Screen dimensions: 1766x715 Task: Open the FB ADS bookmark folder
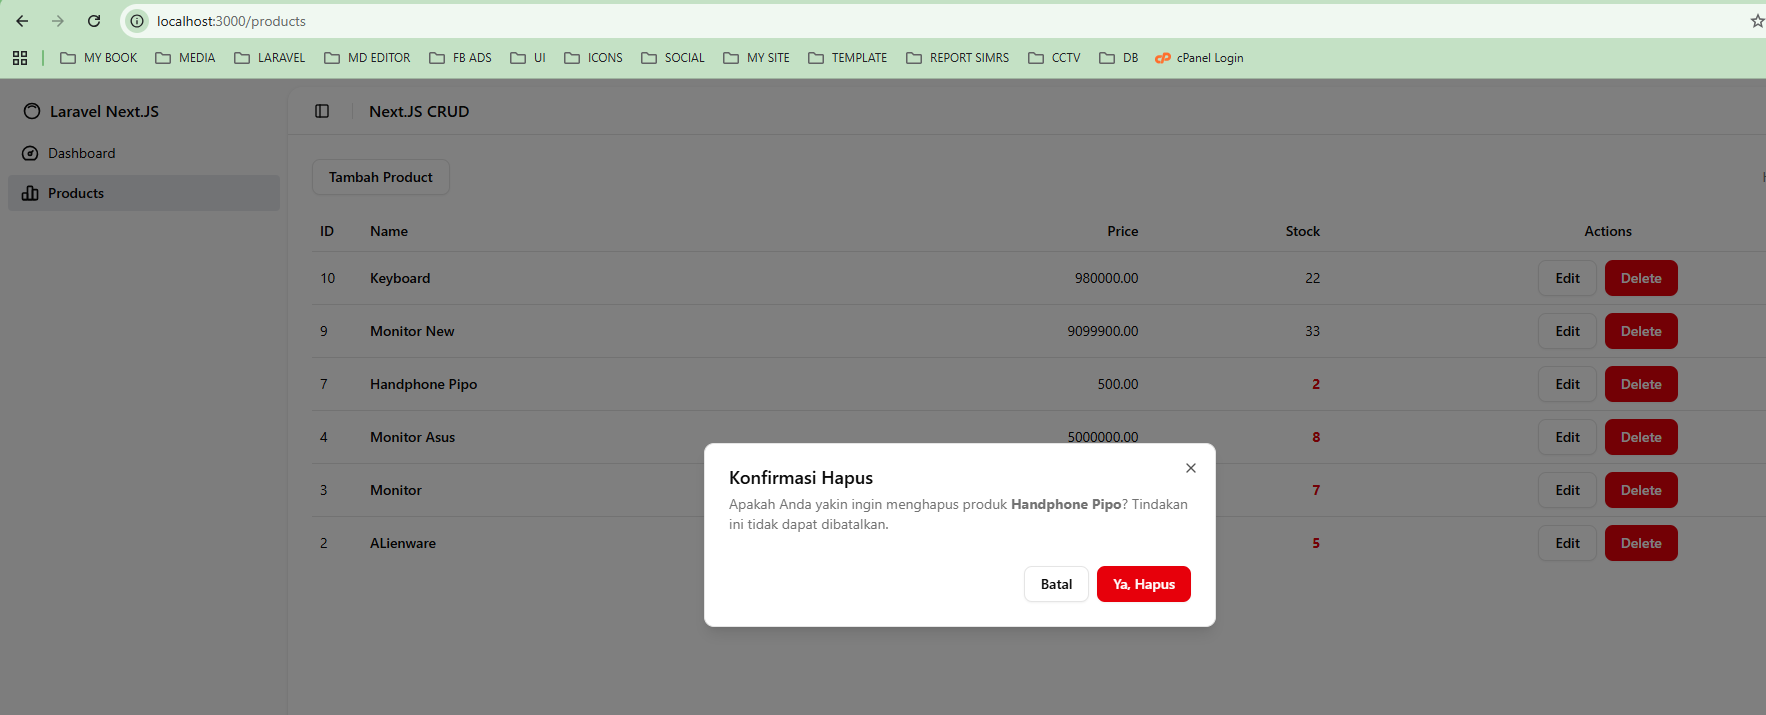[460, 58]
